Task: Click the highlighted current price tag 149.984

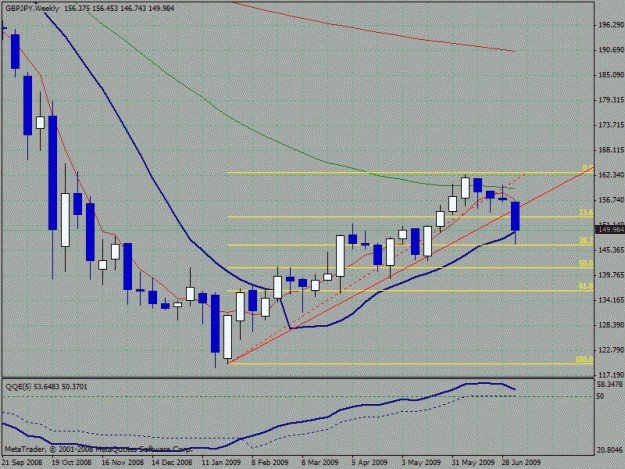Action: [x=610, y=230]
